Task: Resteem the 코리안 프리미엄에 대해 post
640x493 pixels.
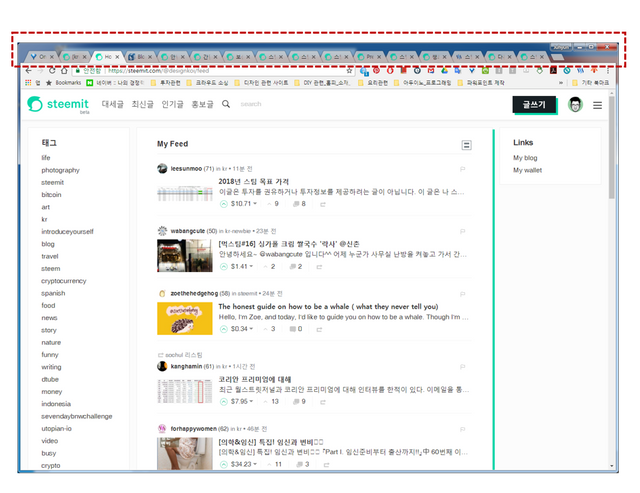Action: (x=323, y=402)
